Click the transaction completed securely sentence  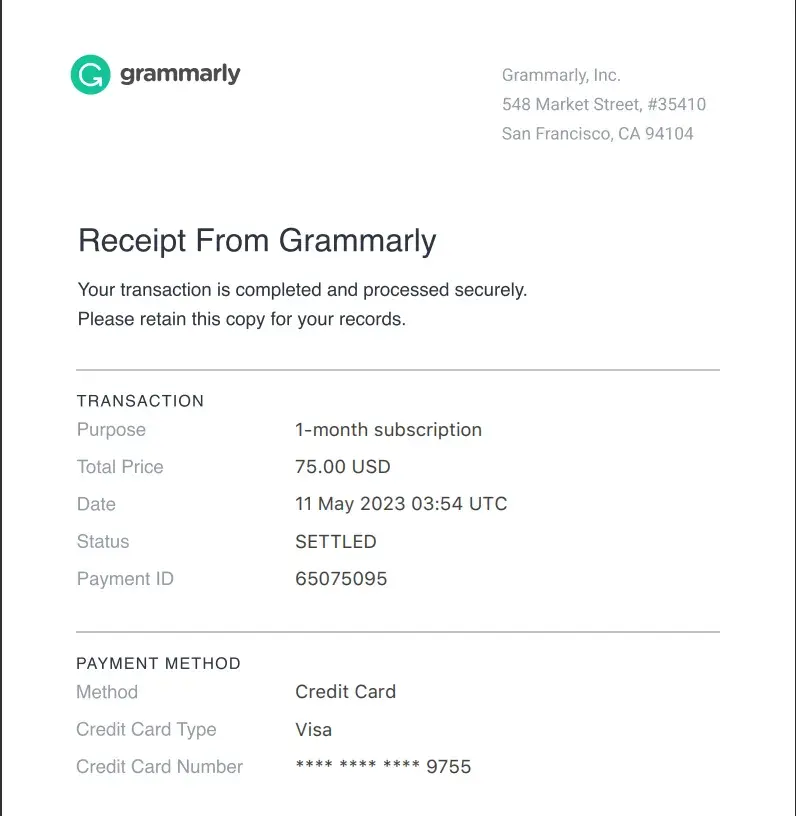click(302, 290)
